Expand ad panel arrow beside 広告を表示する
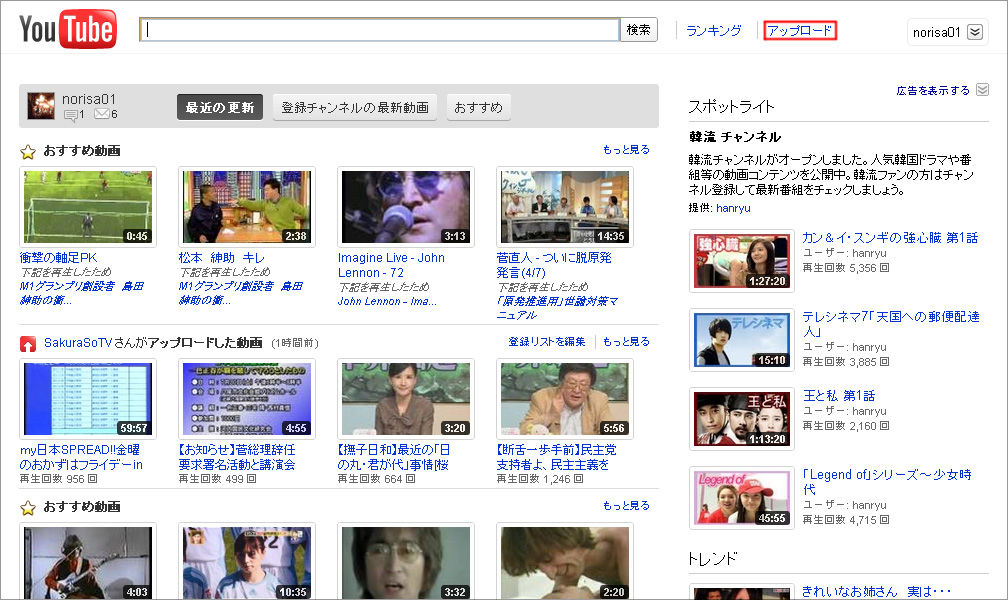This screenshot has height=600, width=1008. coord(982,90)
